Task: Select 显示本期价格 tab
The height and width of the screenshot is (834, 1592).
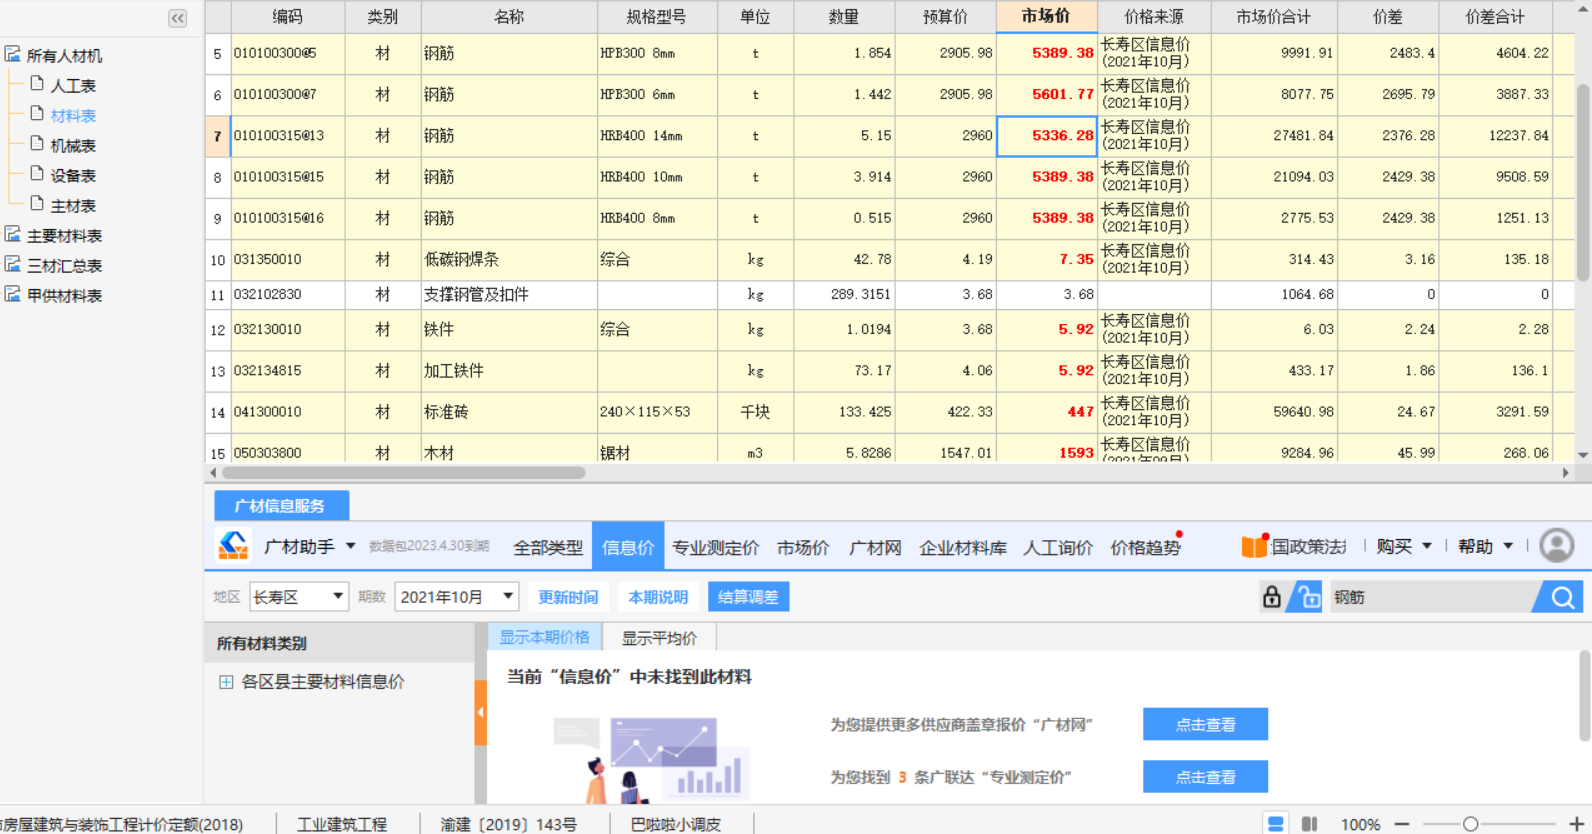Action: (545, 637)
